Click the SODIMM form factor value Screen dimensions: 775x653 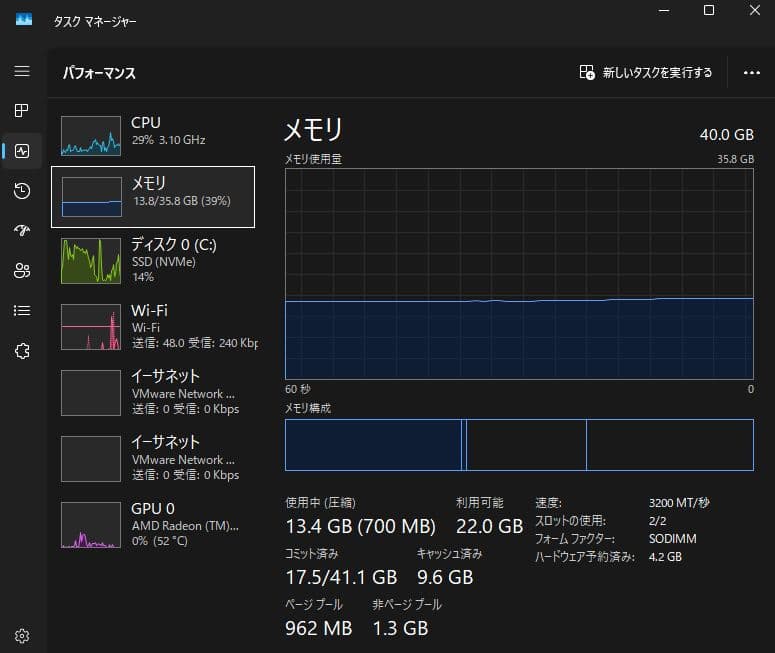[673, 538]
